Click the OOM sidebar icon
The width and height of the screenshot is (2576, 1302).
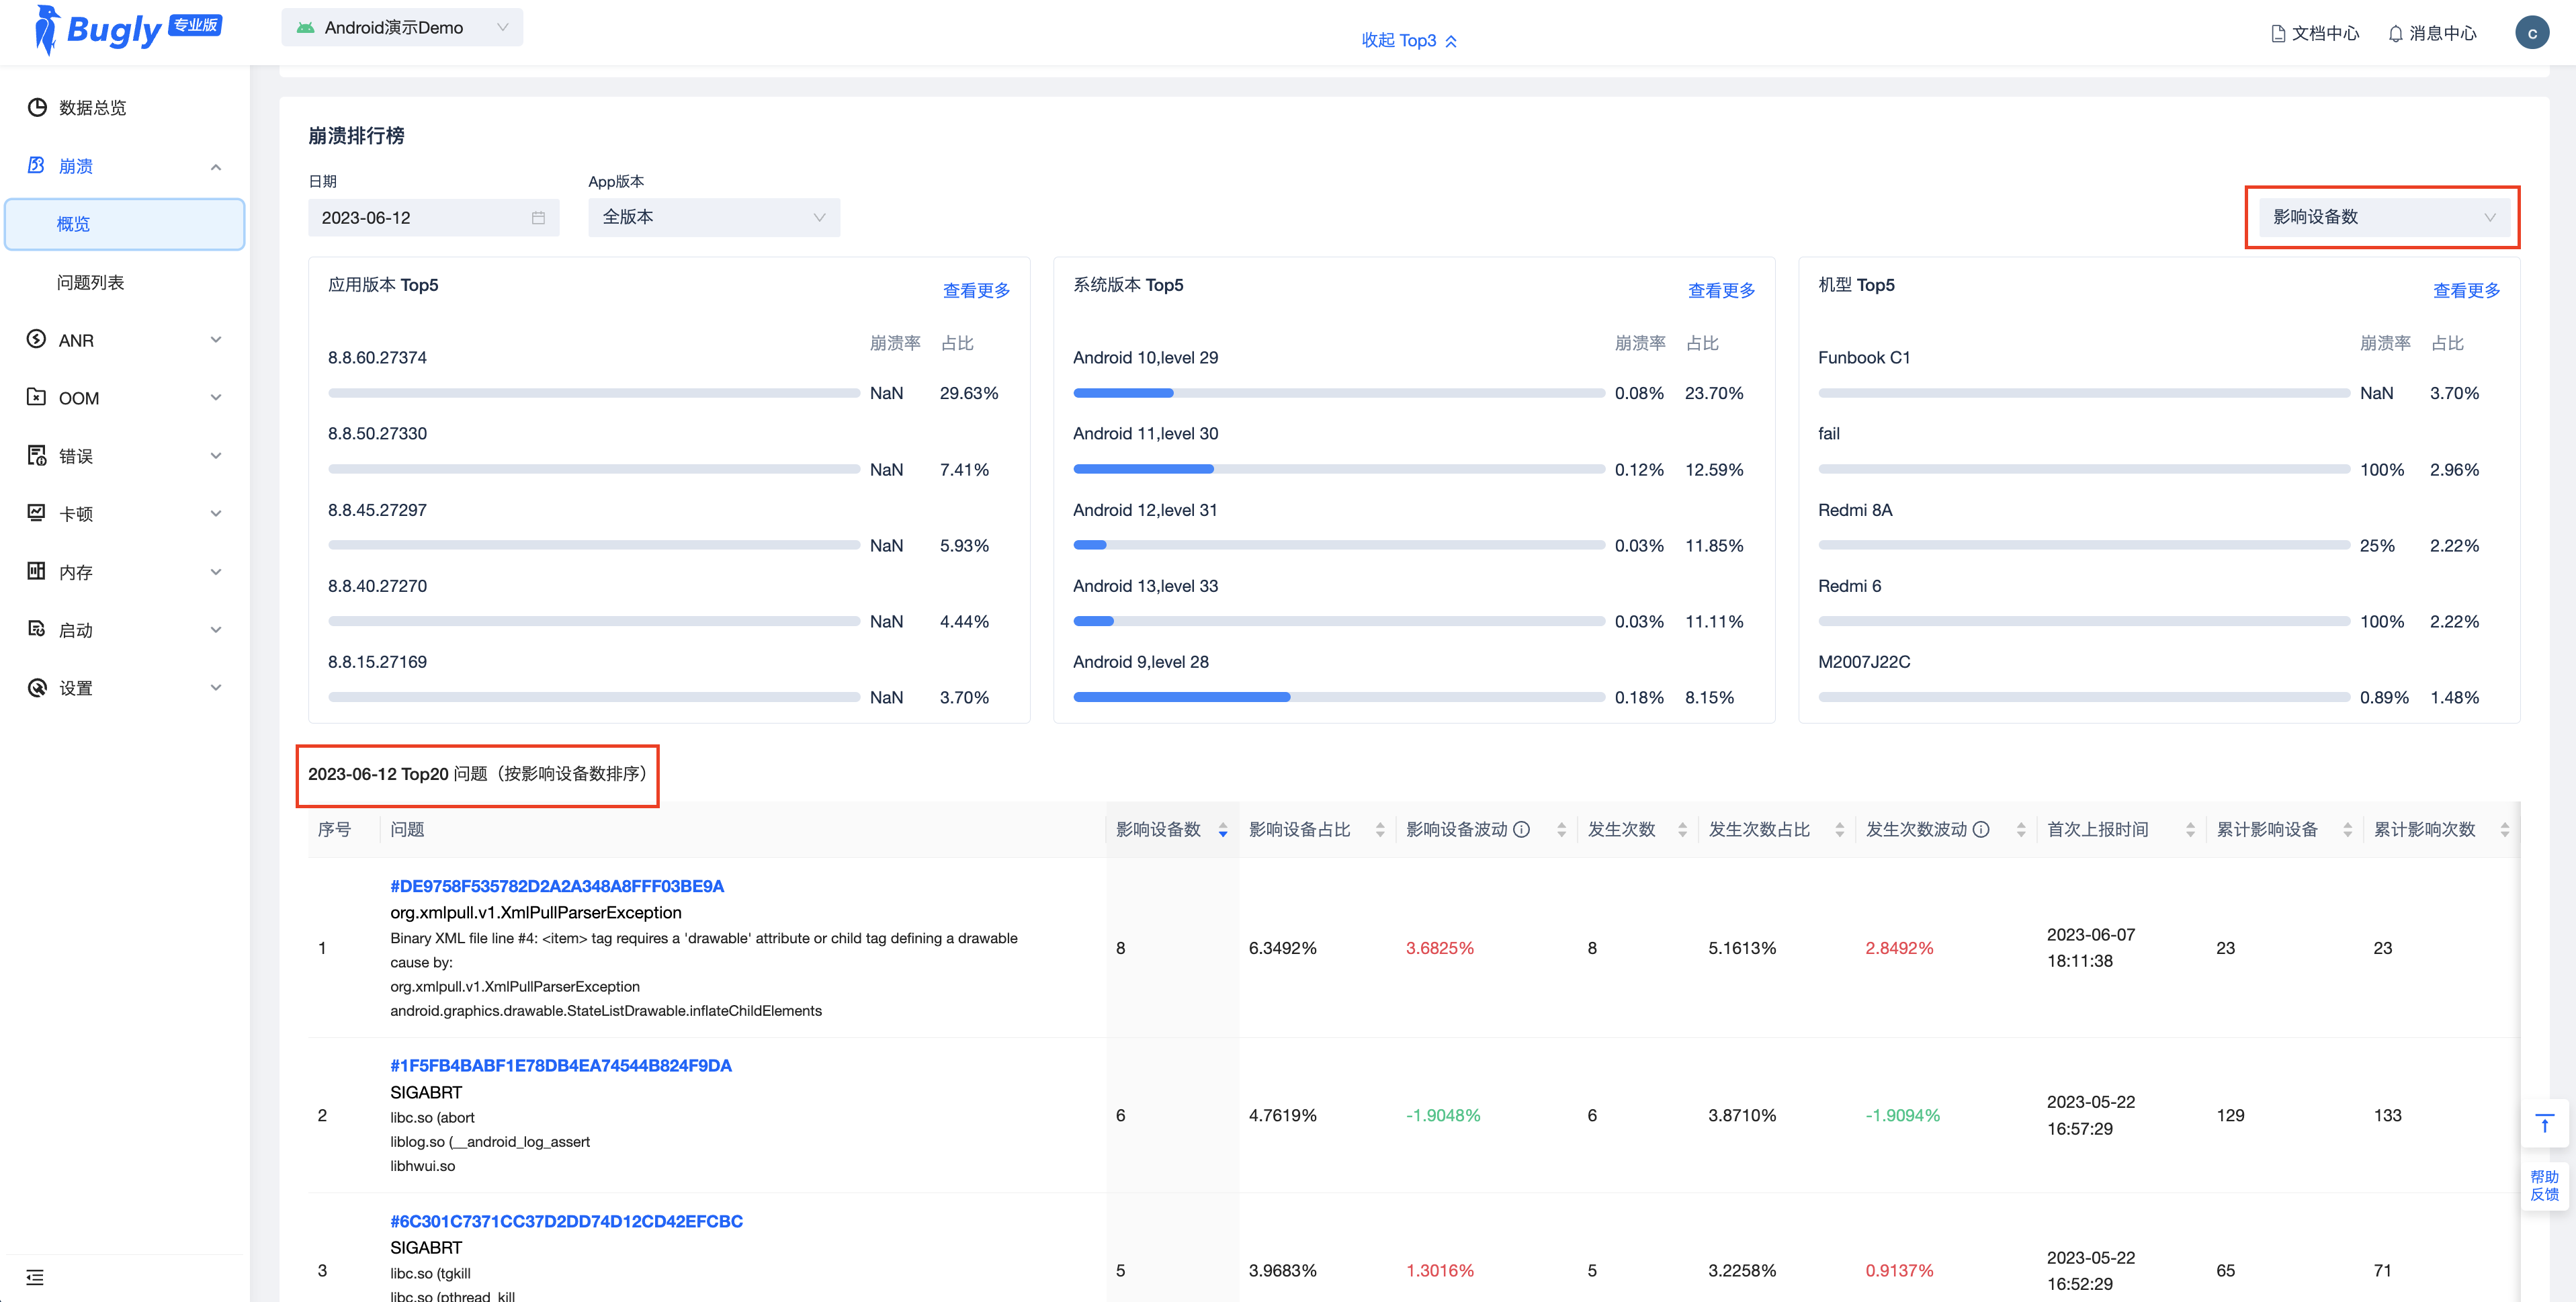(x=37, y=397)
